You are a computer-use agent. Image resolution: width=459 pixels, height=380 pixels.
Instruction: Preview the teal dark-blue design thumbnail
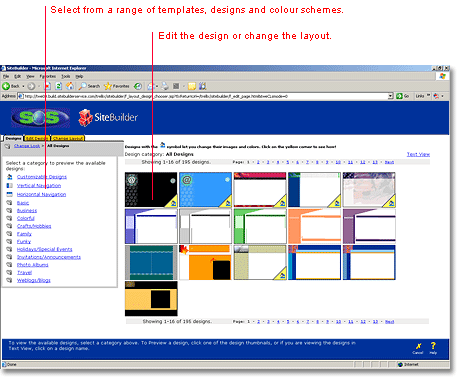[151, 262]
